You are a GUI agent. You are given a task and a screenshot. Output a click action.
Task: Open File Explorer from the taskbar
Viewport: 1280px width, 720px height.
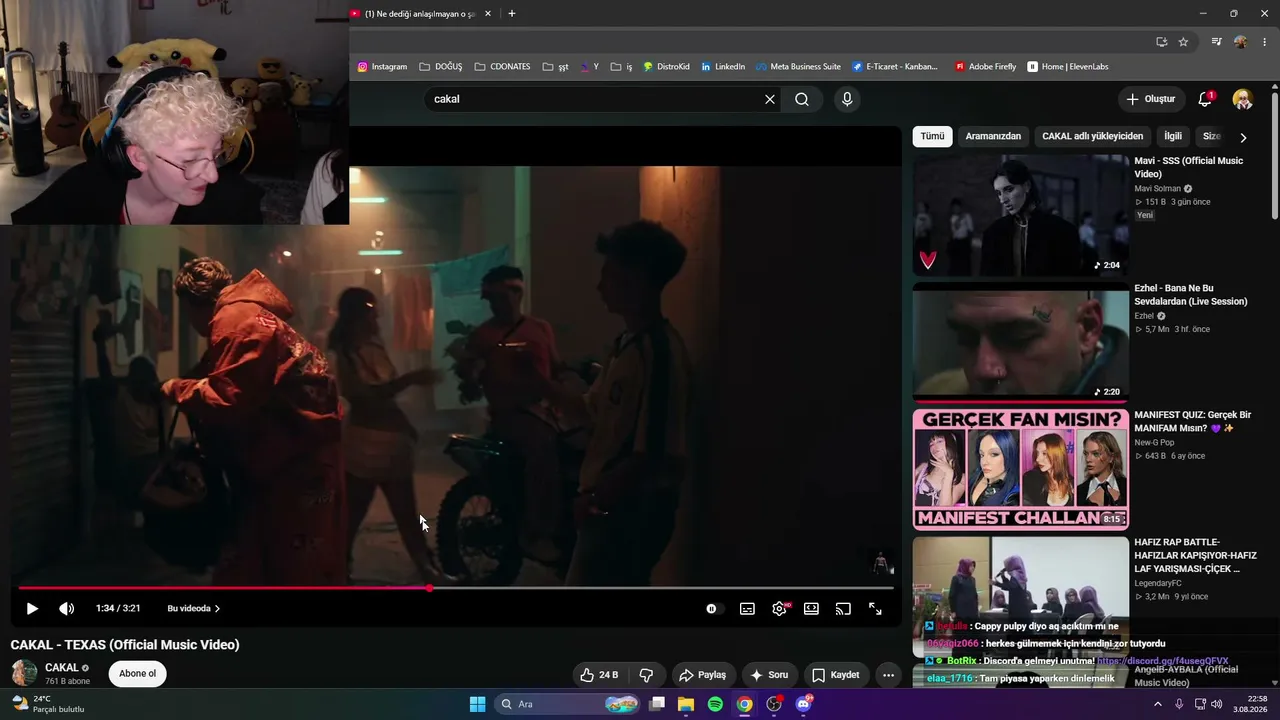(x=686, y=704)
